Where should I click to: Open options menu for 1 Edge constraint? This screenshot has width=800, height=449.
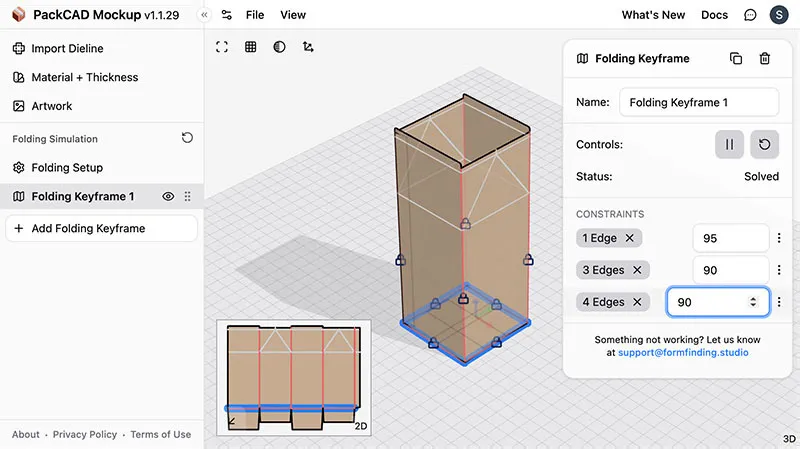[779, 238]
